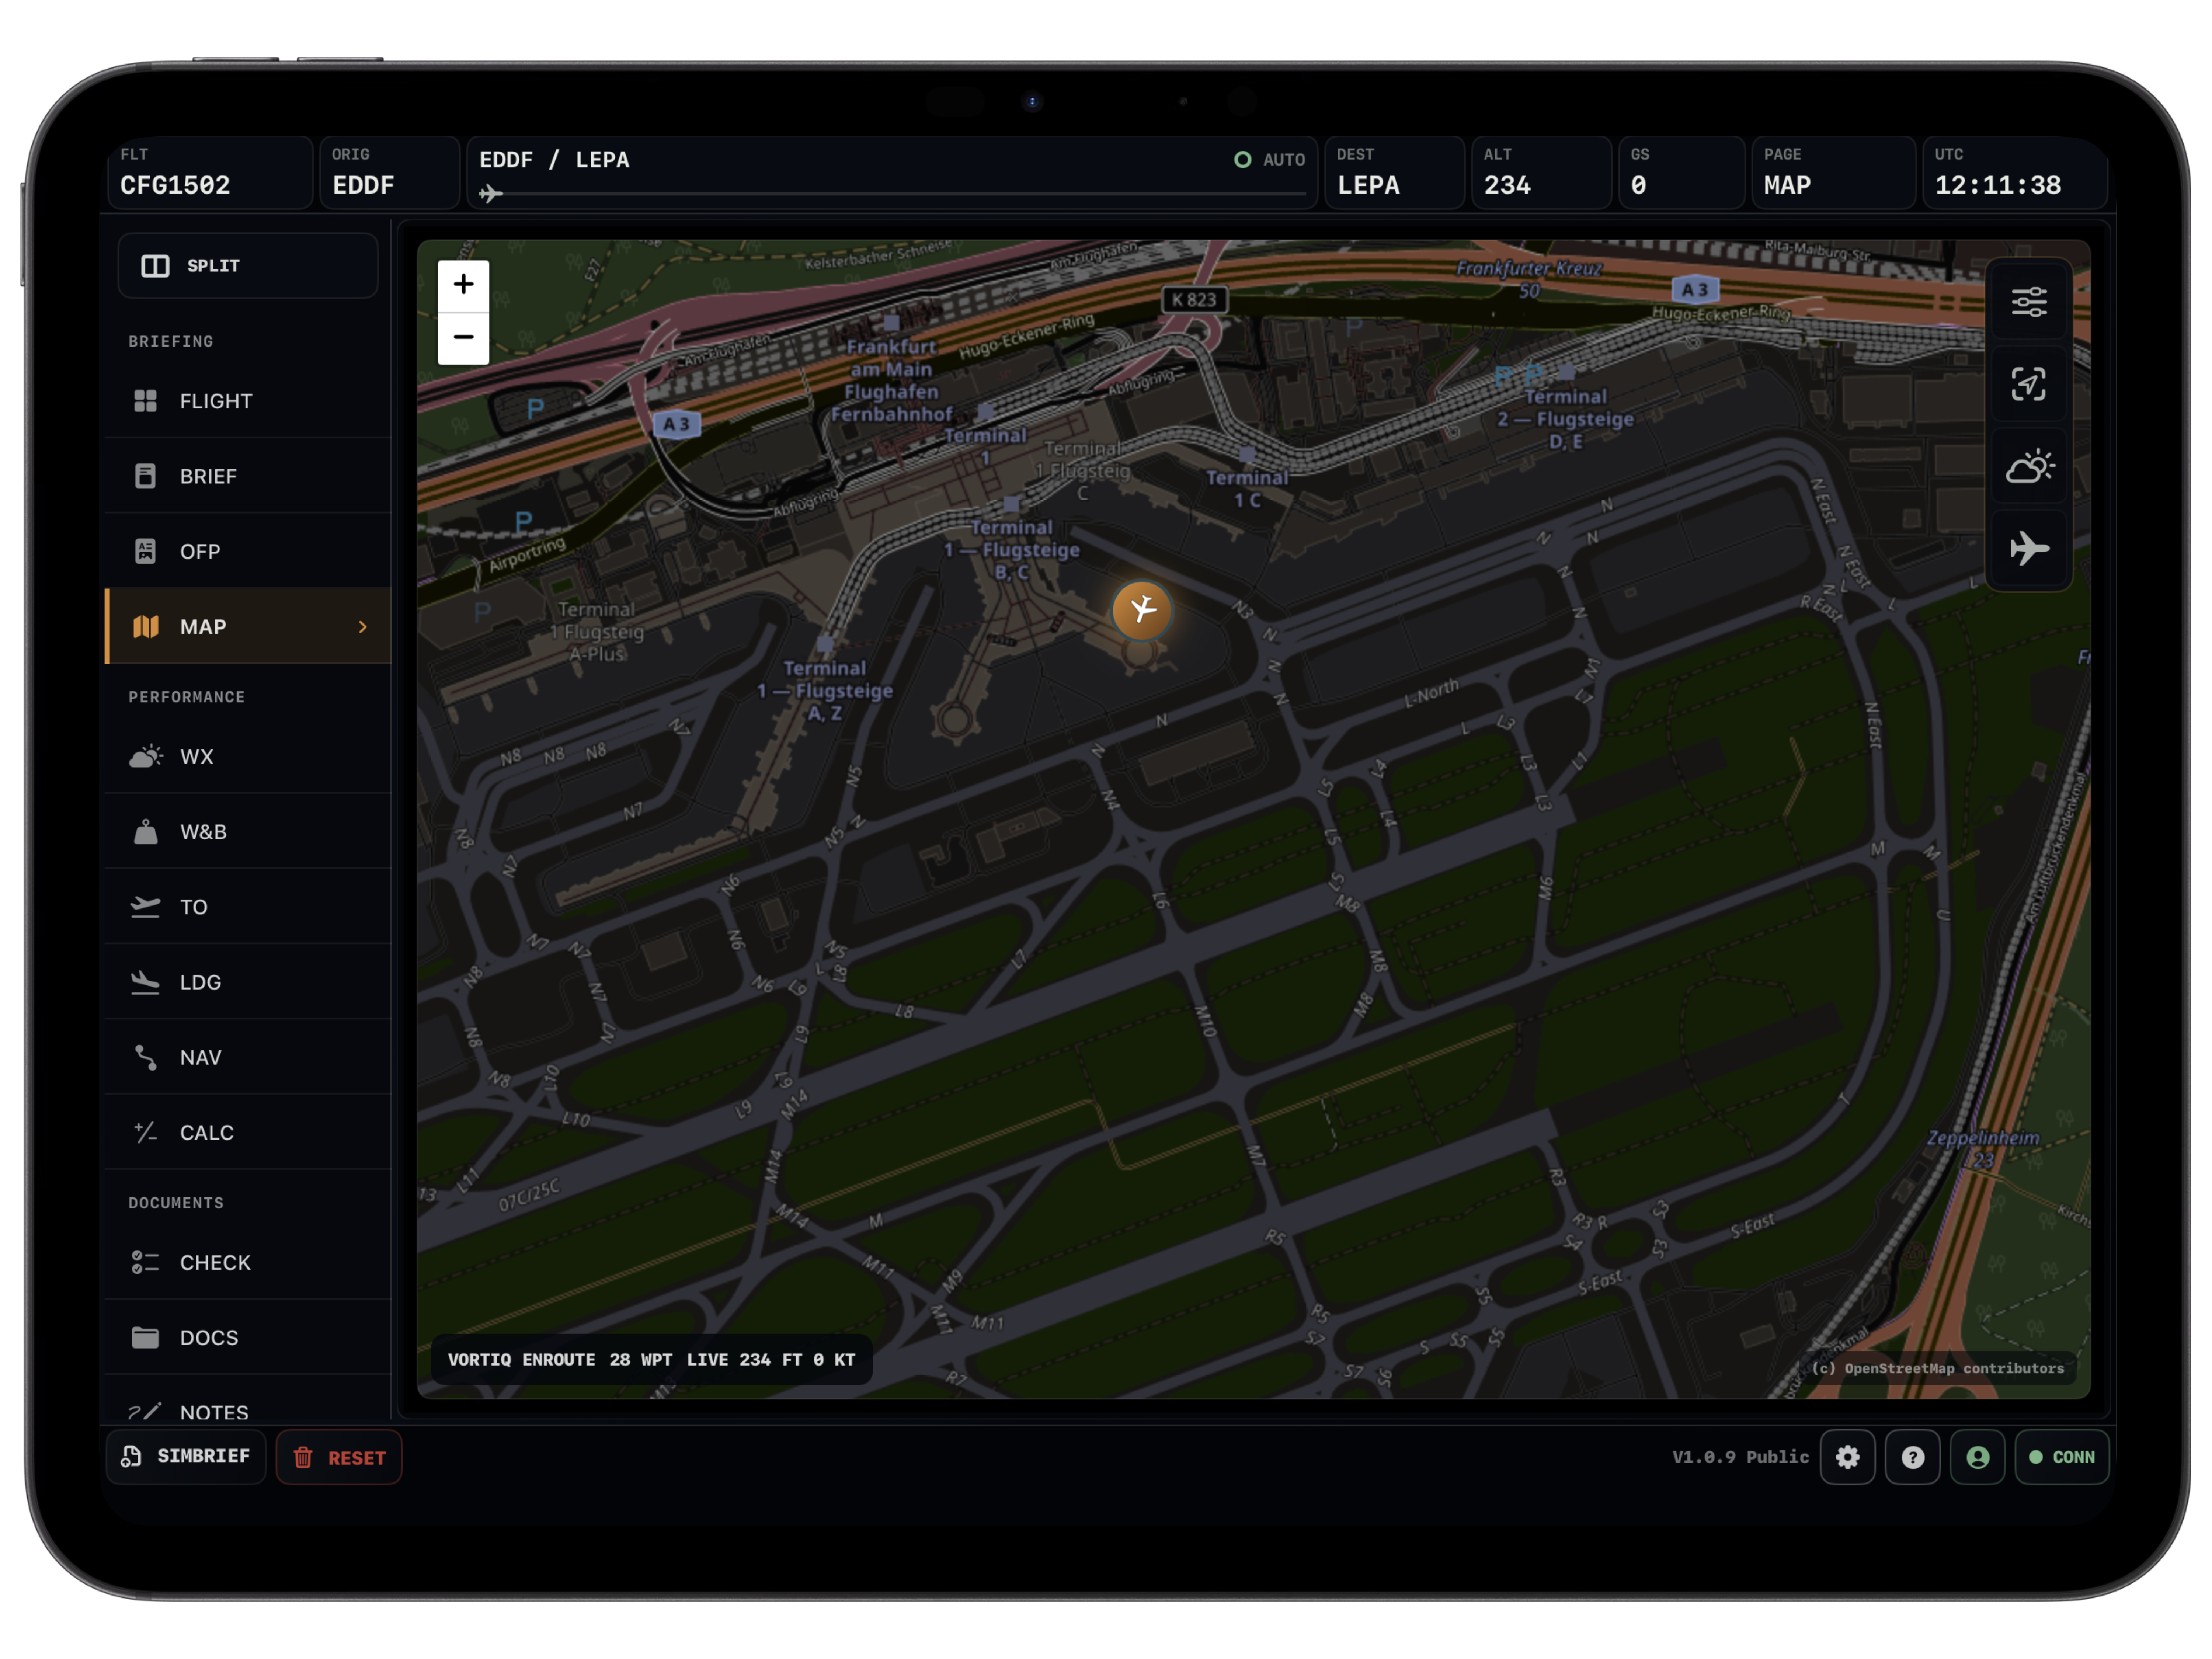Screen dimensions: 2212x1659
Task: Click the red RESET button
Action: tap(339, 1457)
